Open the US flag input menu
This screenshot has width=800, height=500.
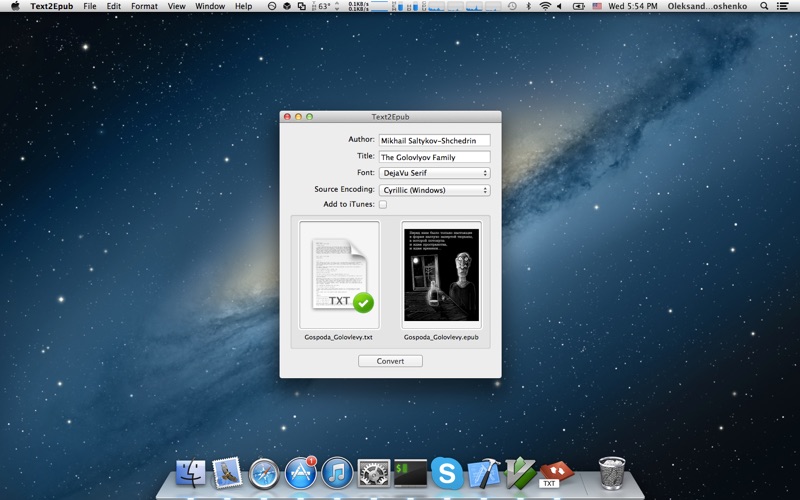coord(597,6)
